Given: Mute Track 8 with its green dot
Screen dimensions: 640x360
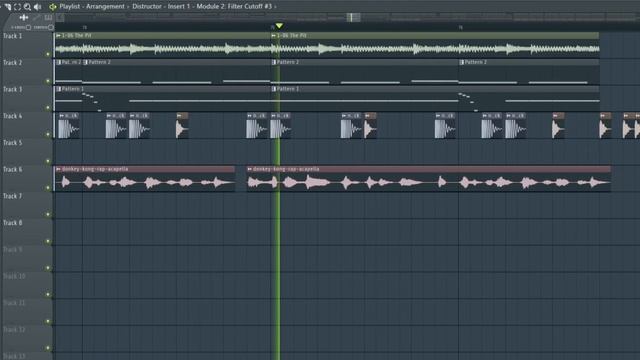Looking at the screenshot, I should (48, 241).
